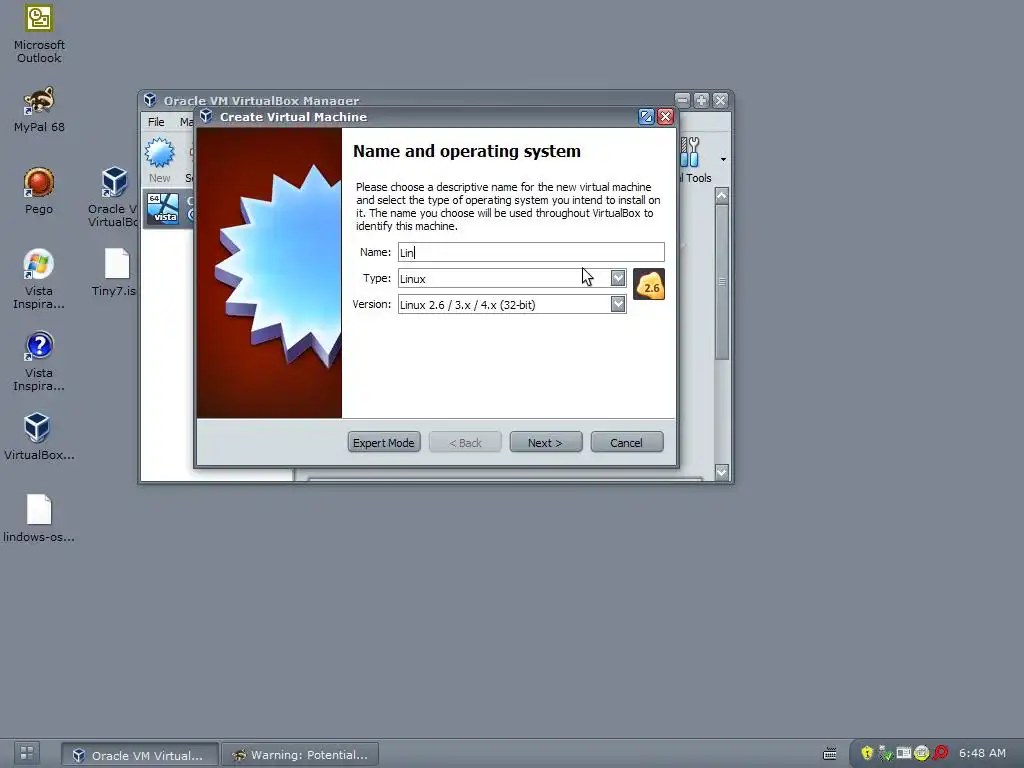Open the Machine menu in VirtualBox Manager

click(186, 122)
